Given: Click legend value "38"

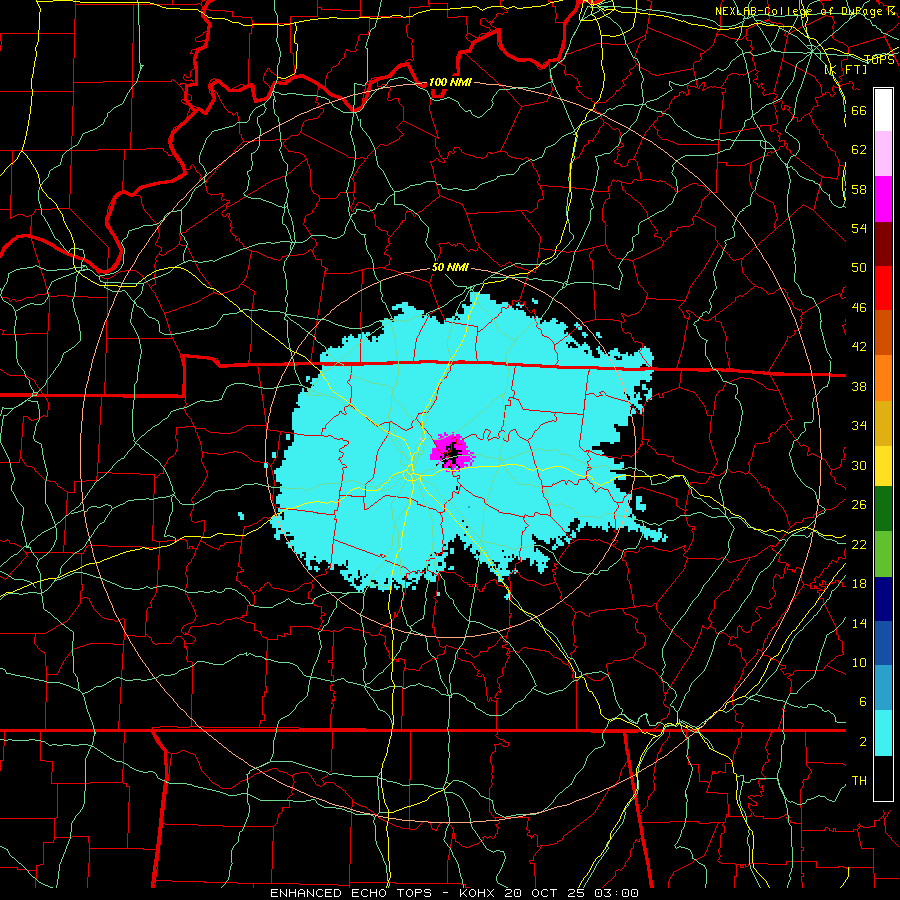Looking at the screenshot, I should pyautogui.click(x=859, y=386).
